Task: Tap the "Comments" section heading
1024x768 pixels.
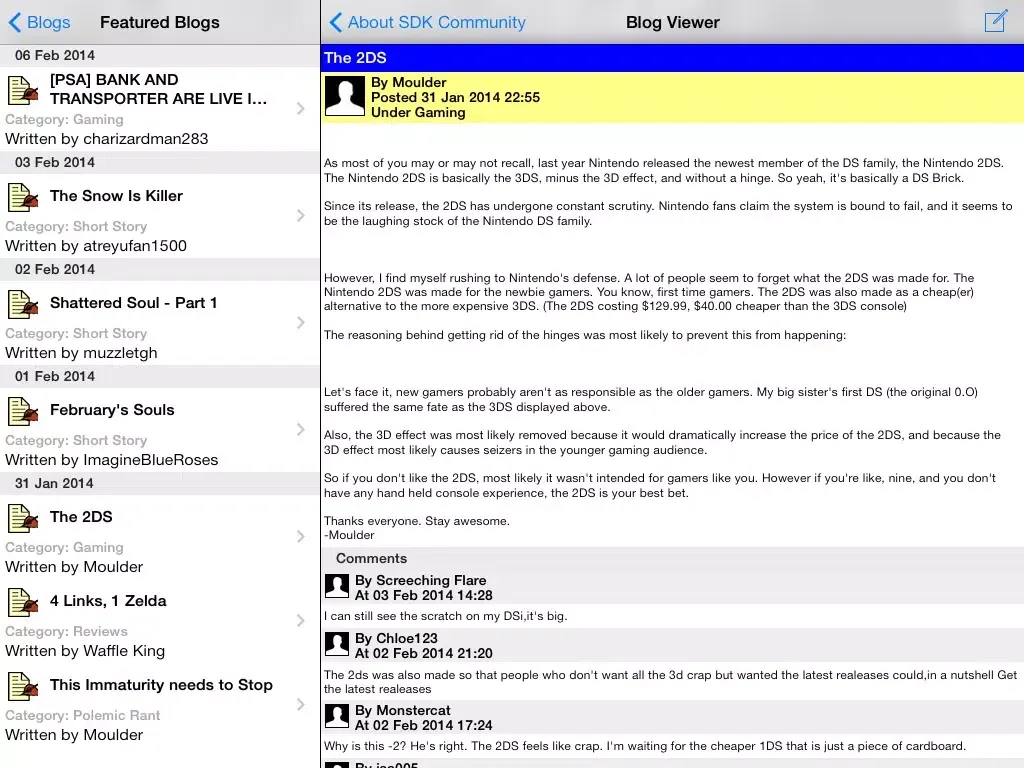Action: point(372,558)
